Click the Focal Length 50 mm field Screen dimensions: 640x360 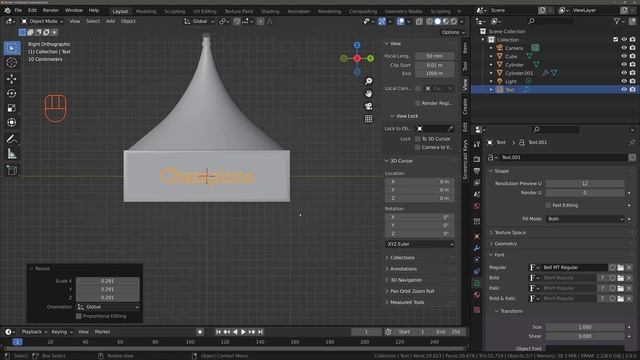pos(435,56)
